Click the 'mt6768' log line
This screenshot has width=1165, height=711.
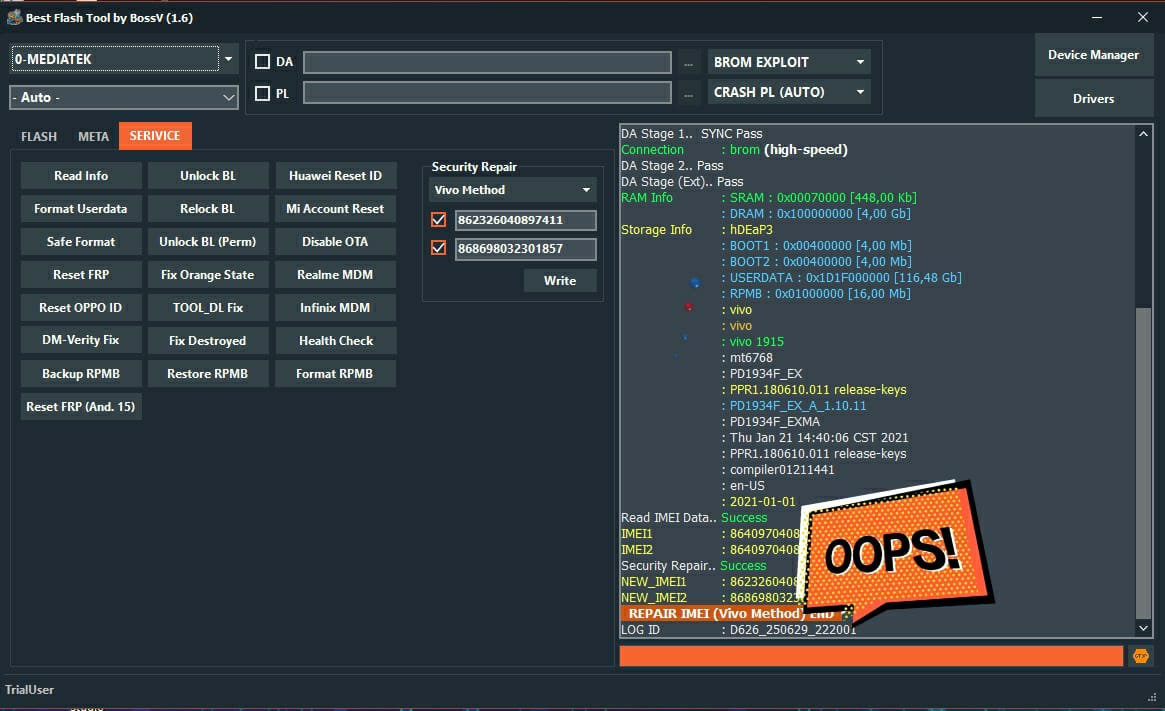(750, 358)
